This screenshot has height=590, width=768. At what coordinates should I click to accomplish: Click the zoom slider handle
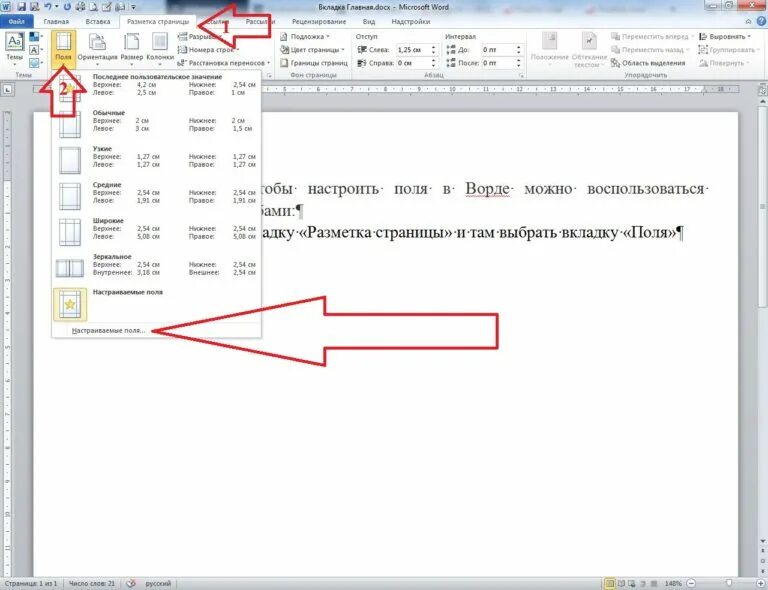click(729, 583)
